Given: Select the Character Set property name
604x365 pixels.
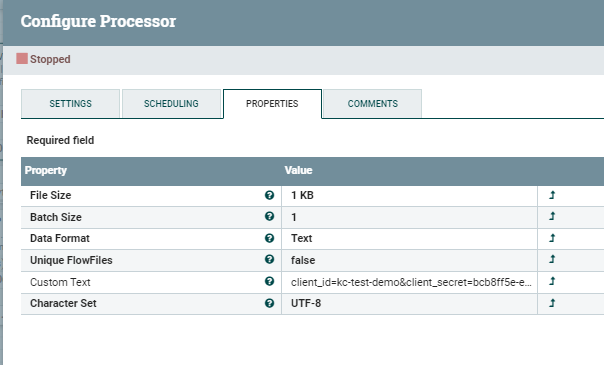Looking at the screenshot, I should [63, 303].
